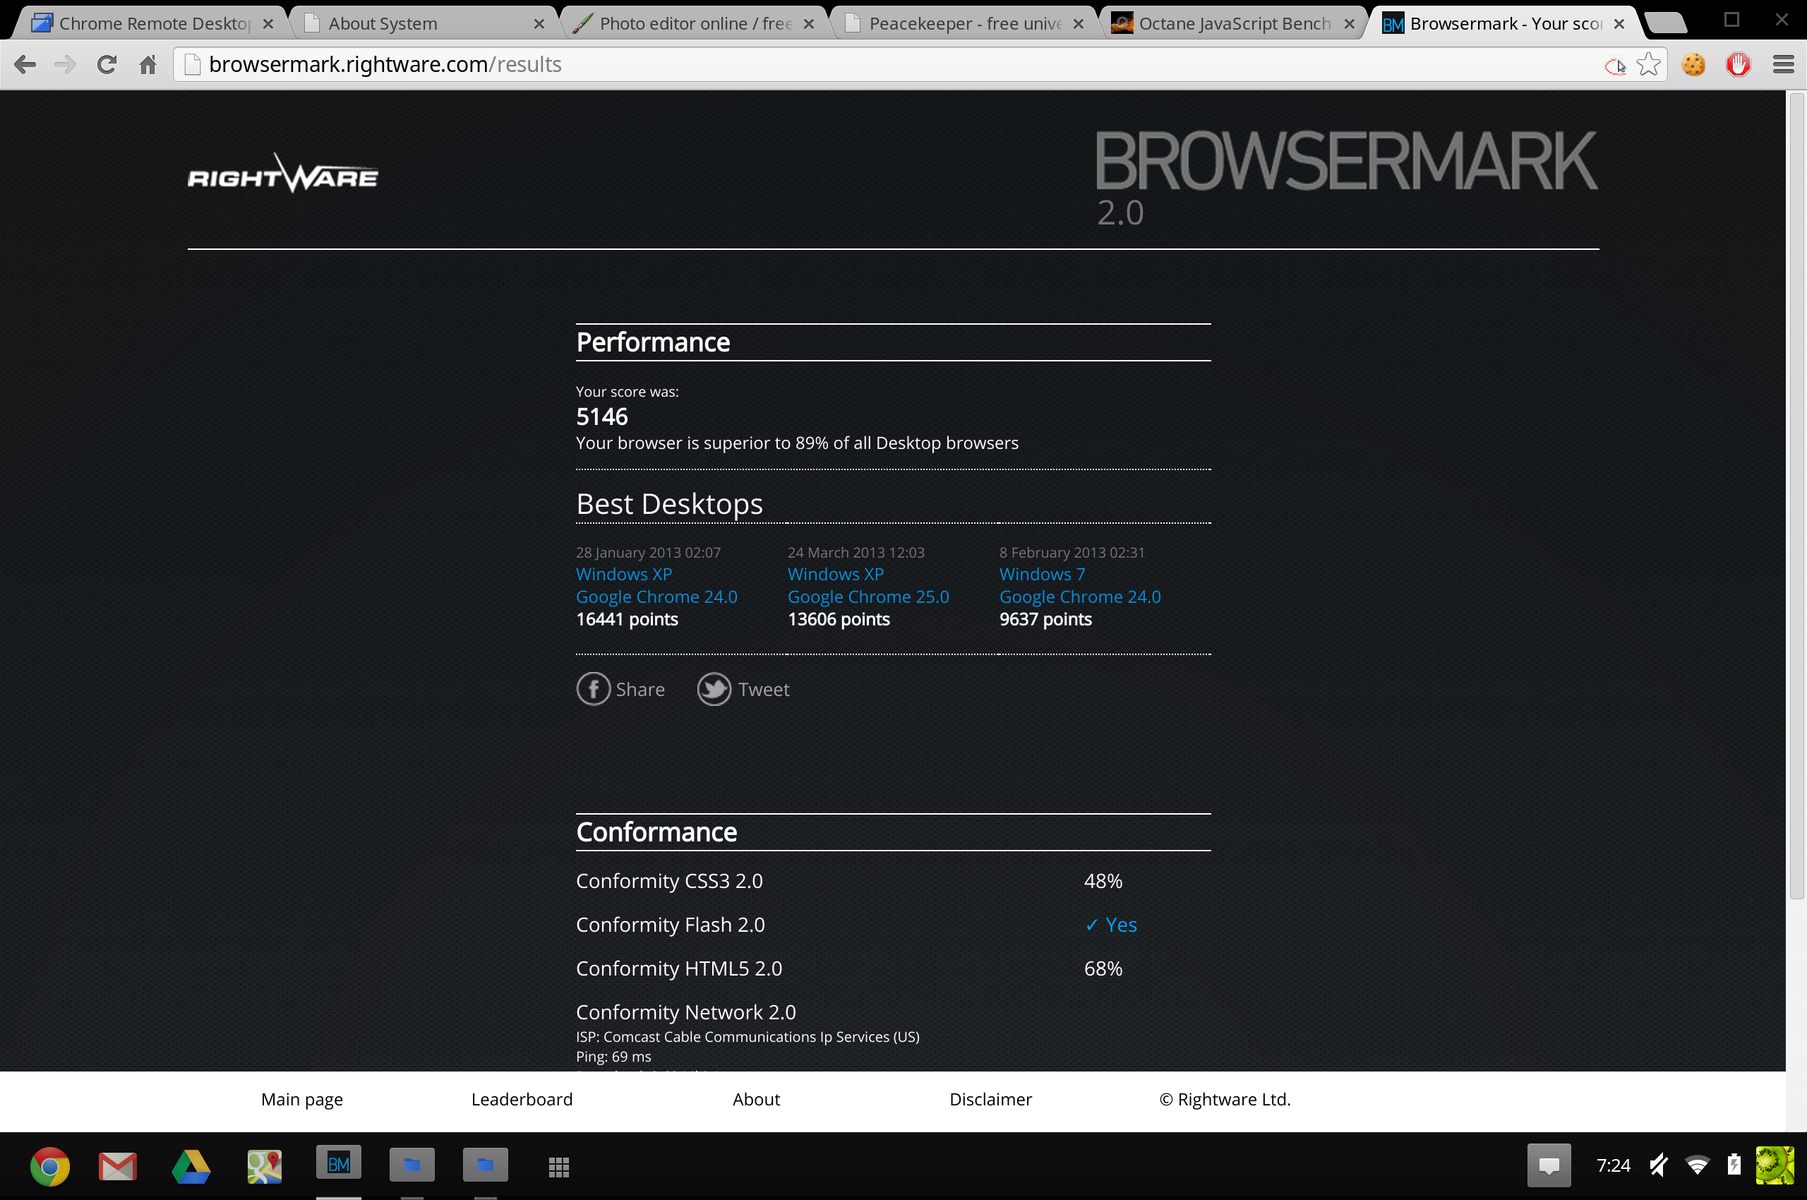
Task: Go to Main page in footer
Action: [302, 1099]
